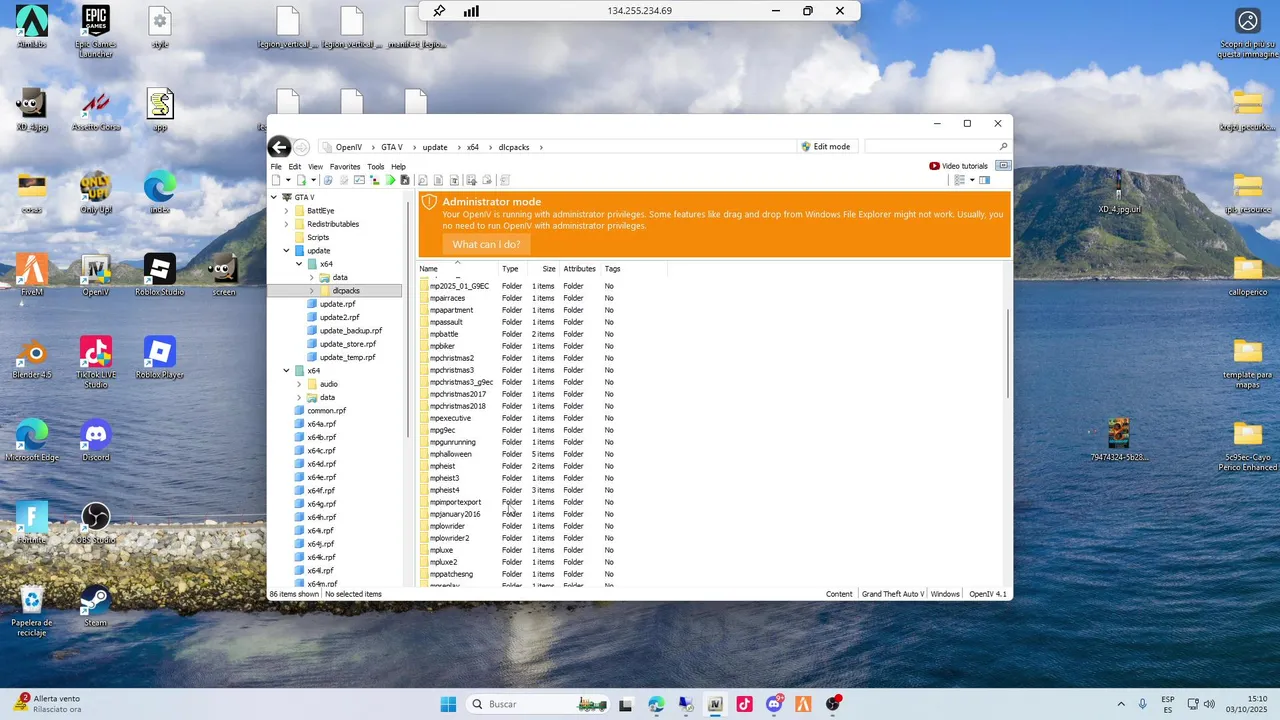Click the pin icon on remote bar
The image size is (1280, 720).
[439, 11]
